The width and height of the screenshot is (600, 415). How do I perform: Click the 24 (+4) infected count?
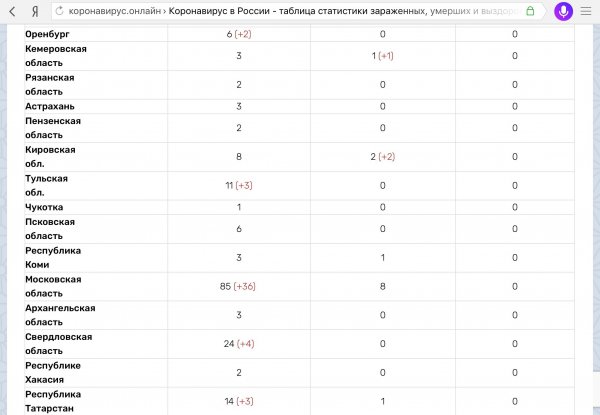[239, 343]
